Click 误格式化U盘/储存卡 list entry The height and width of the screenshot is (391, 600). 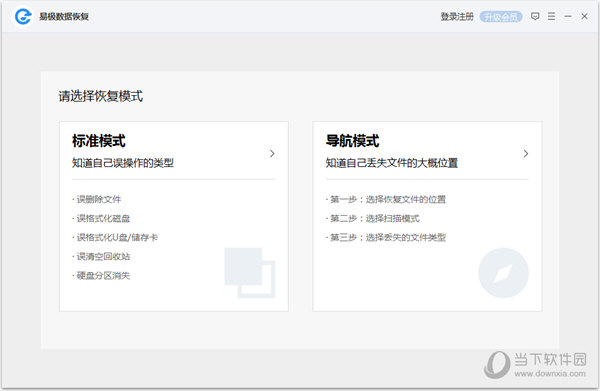point(117,238)
